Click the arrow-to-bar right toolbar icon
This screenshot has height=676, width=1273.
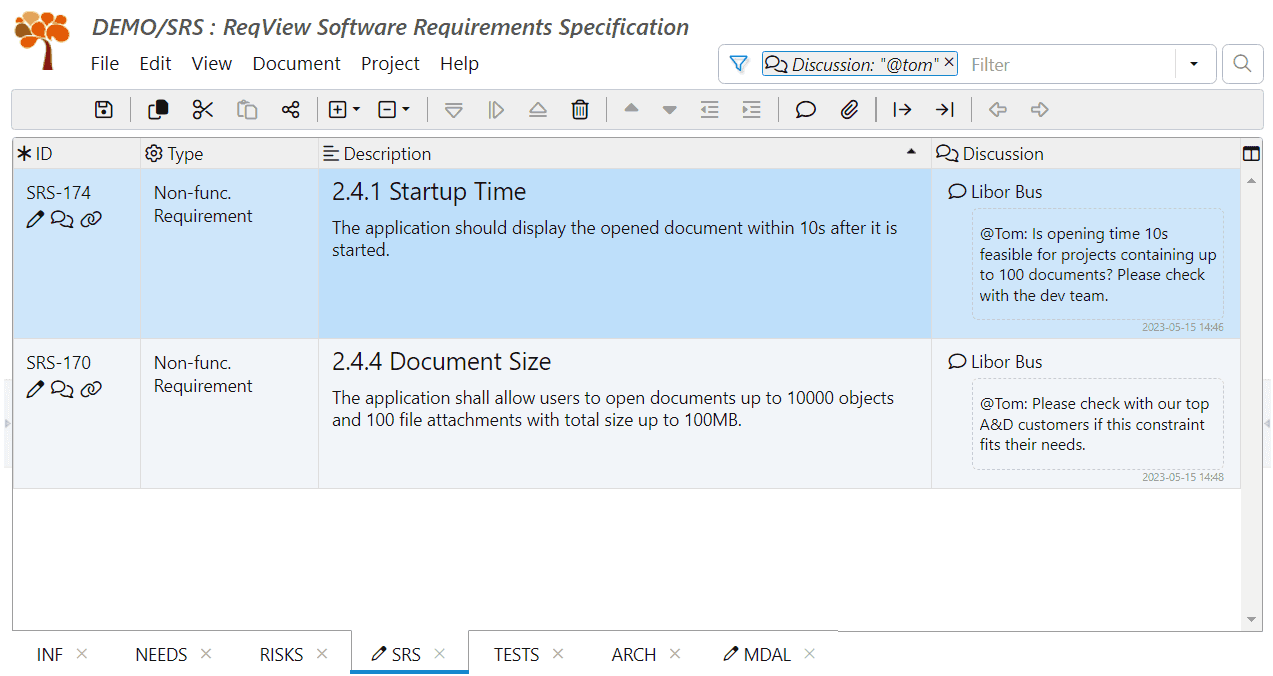click(x=945, y=110)
